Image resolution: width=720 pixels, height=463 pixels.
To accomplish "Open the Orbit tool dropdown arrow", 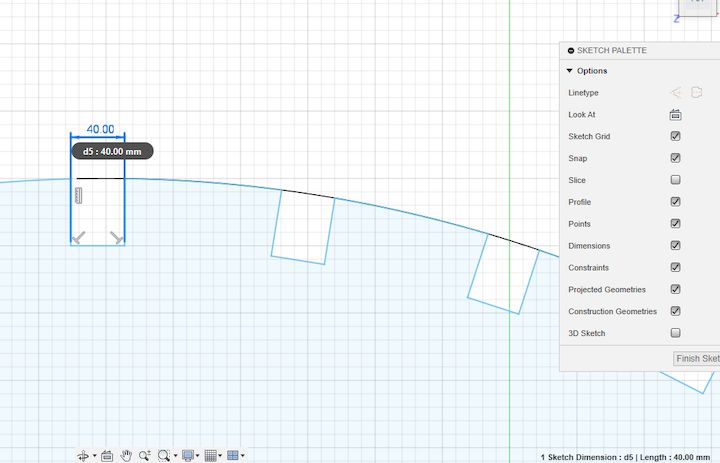I will click(x=95, y=456).
